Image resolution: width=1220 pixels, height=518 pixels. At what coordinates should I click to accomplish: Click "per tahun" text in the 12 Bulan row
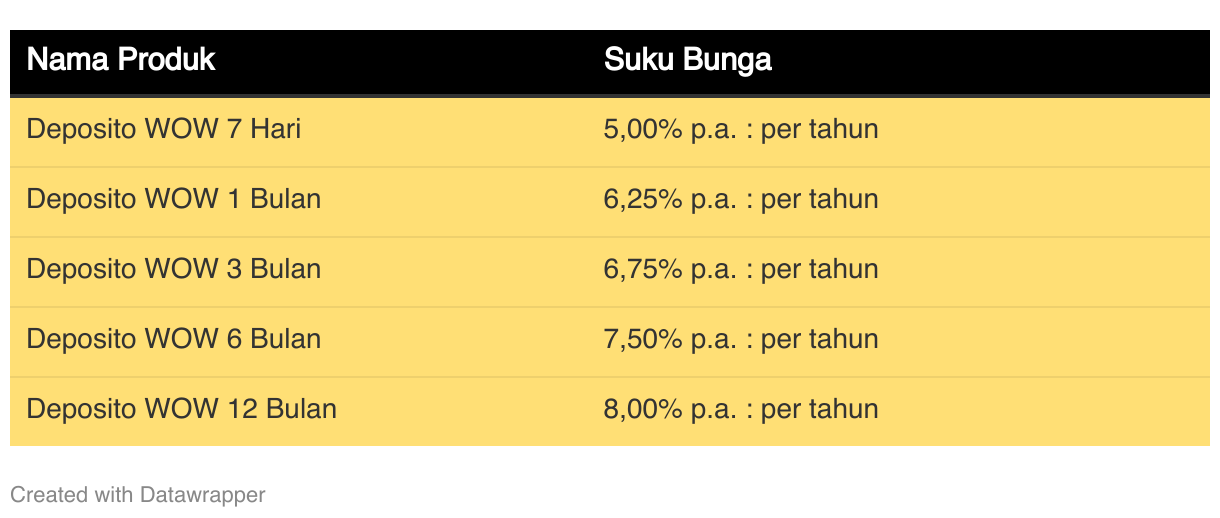(820, 410)
